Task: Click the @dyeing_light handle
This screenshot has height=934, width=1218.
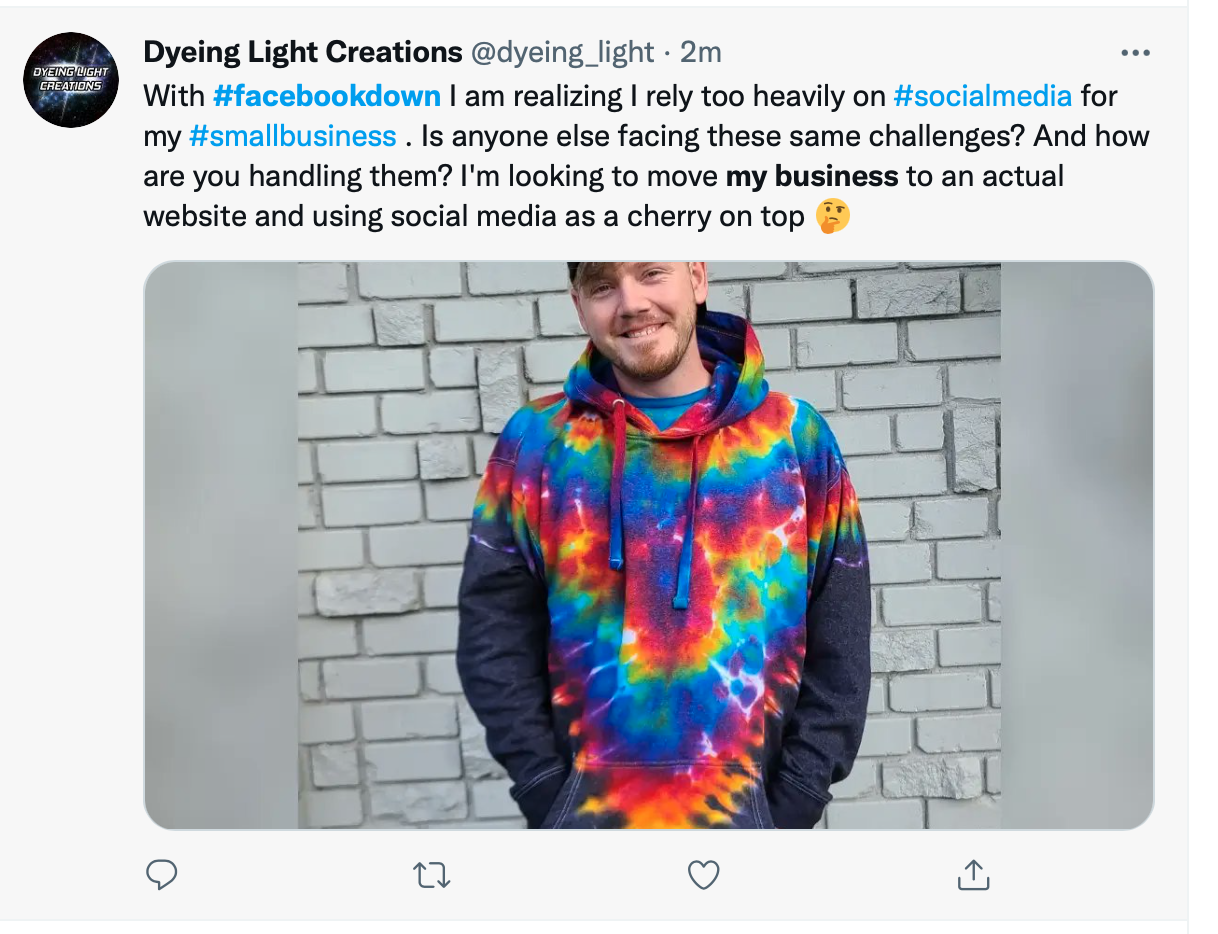Action: (x=562, y=52)
